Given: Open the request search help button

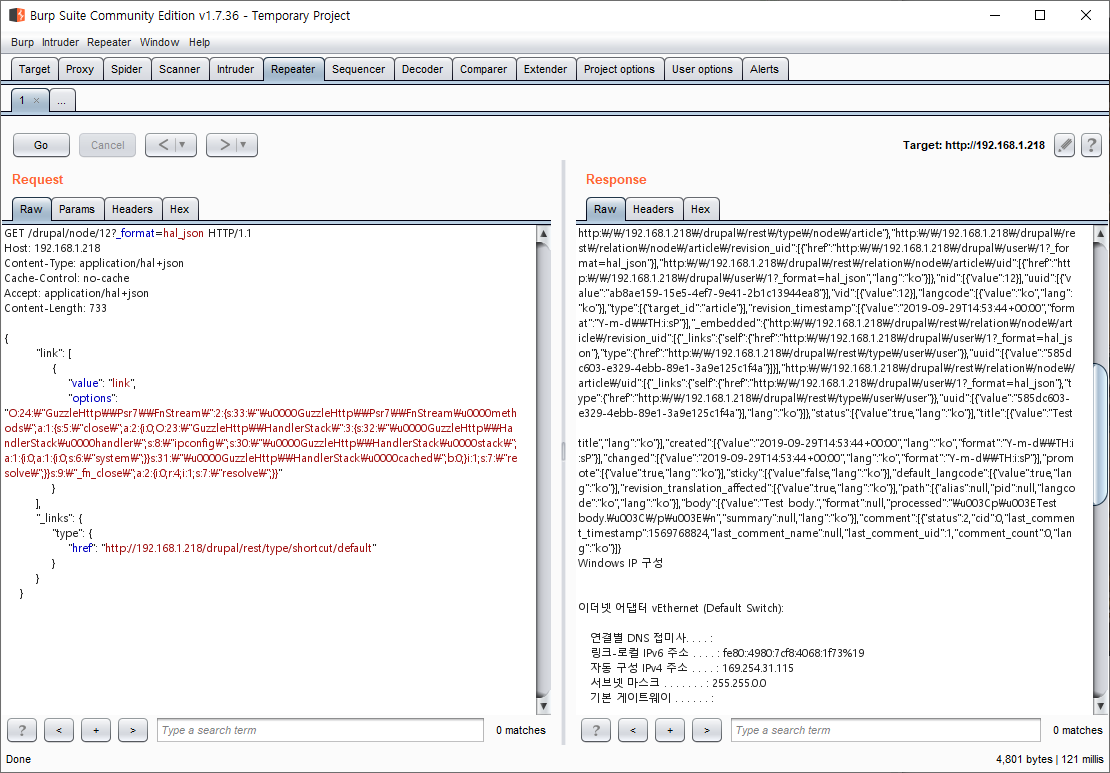Looking at the screenshot, I should (22, 730).
